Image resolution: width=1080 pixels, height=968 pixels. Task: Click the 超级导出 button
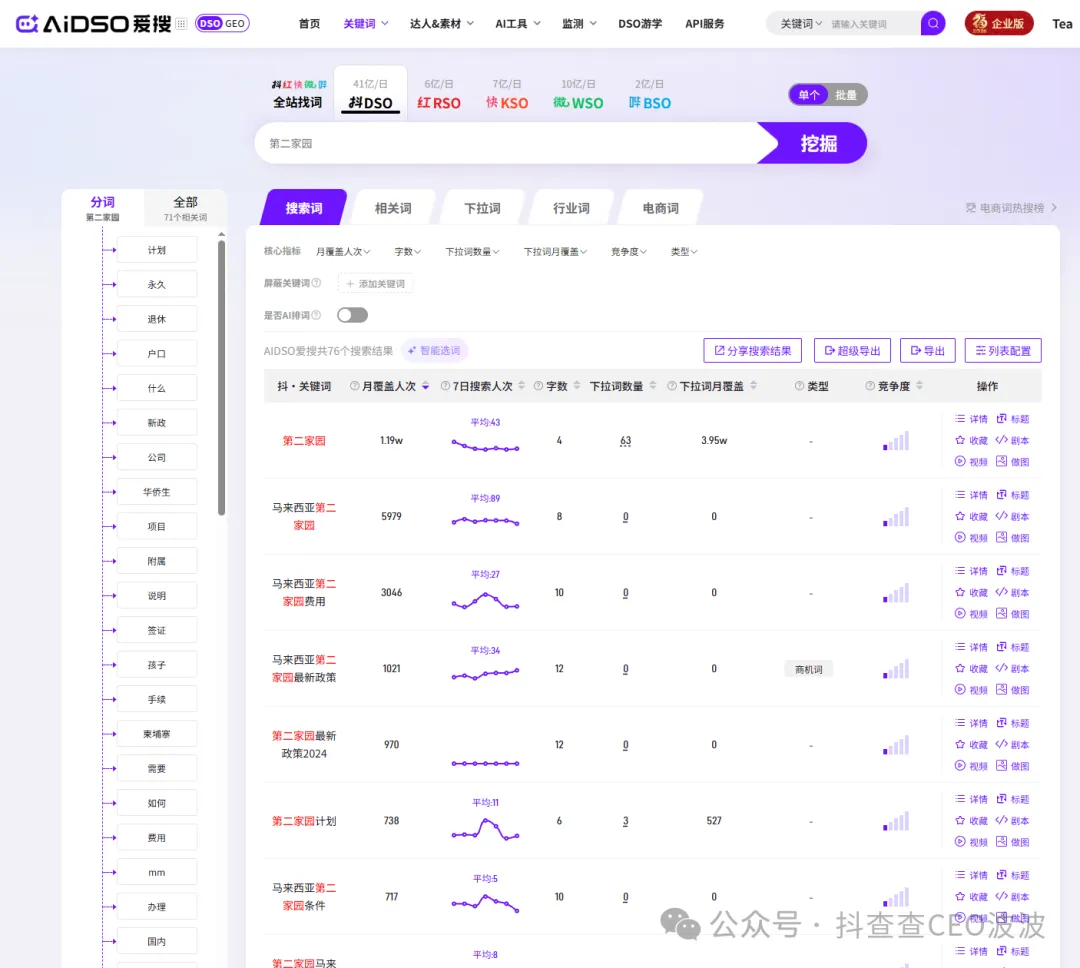click(852, 351)
